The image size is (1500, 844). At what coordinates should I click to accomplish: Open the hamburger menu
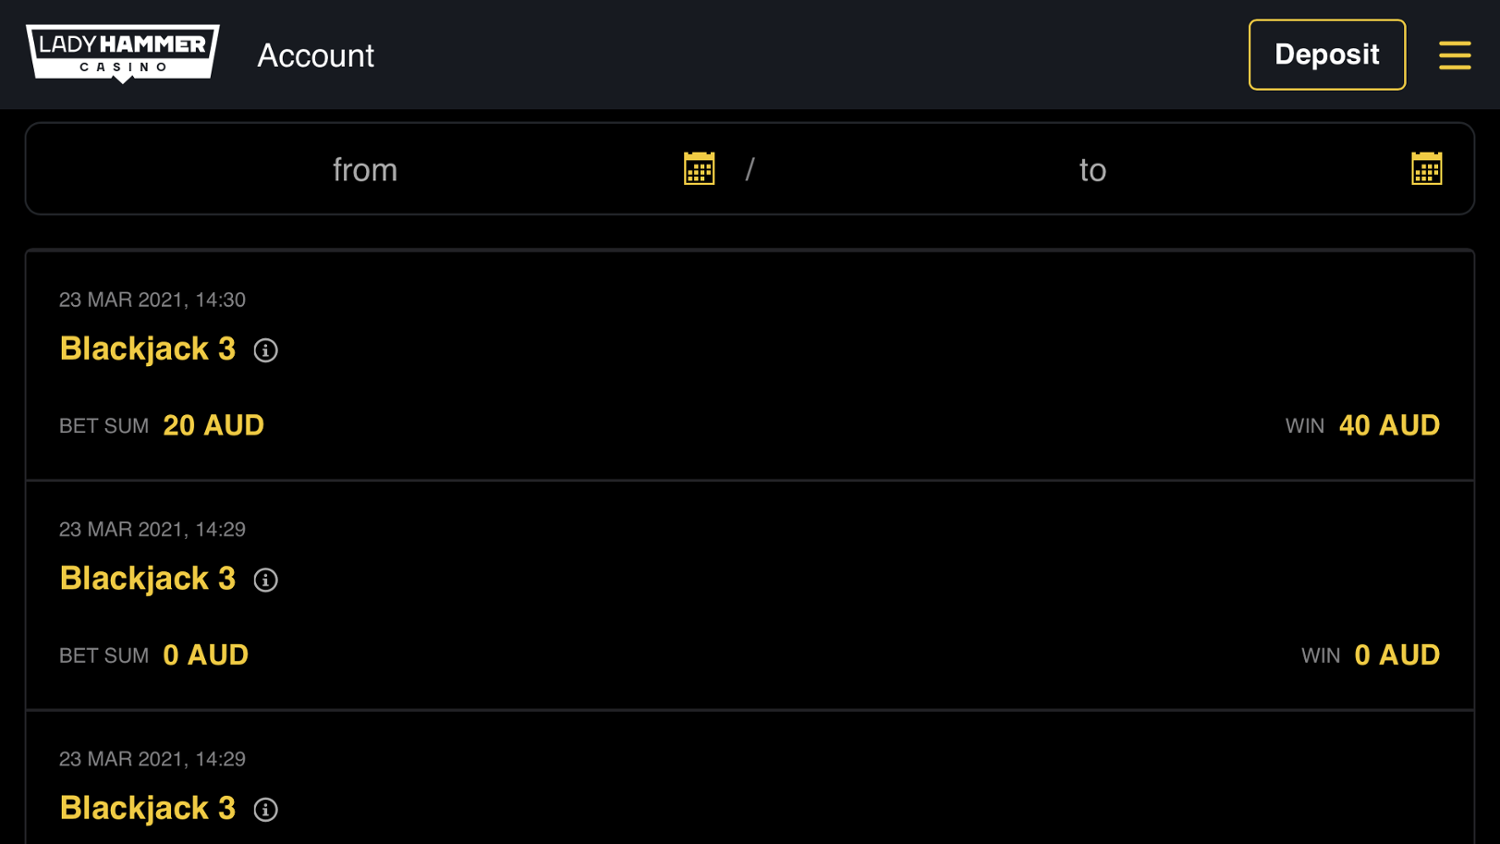click(x=1454, y=55)
